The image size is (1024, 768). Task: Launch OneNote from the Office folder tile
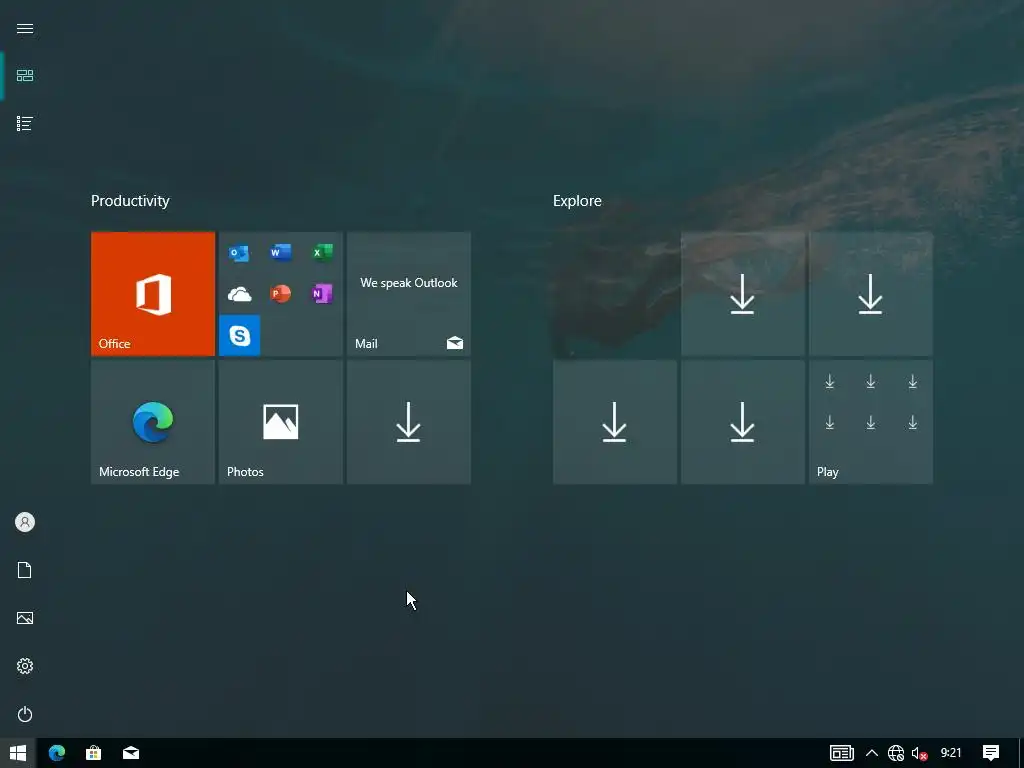[x=323, y=294]
